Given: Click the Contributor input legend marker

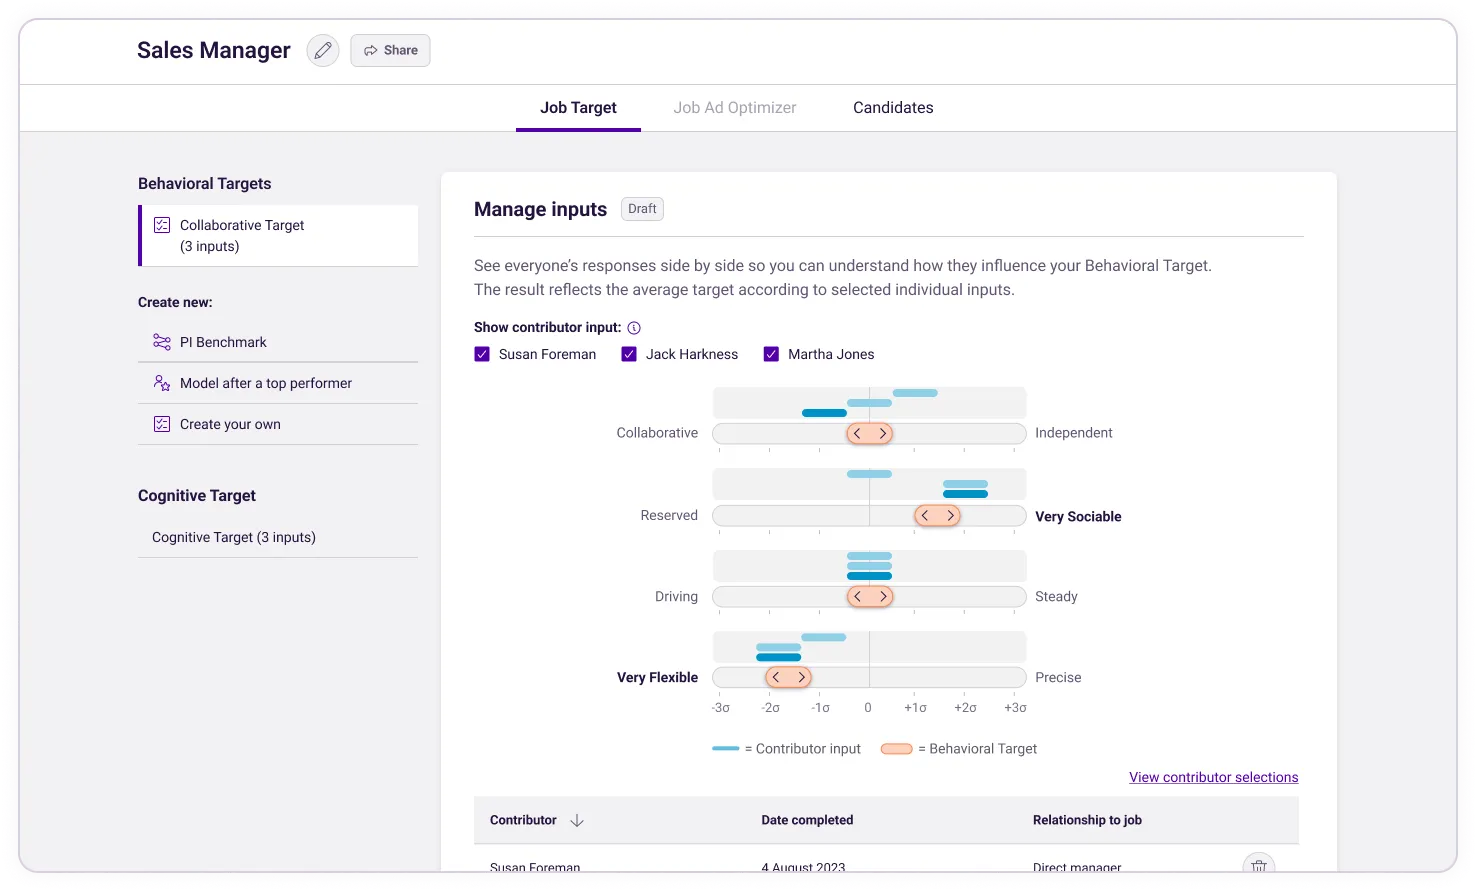Looking at the screenshot, I should click(726, 748).
